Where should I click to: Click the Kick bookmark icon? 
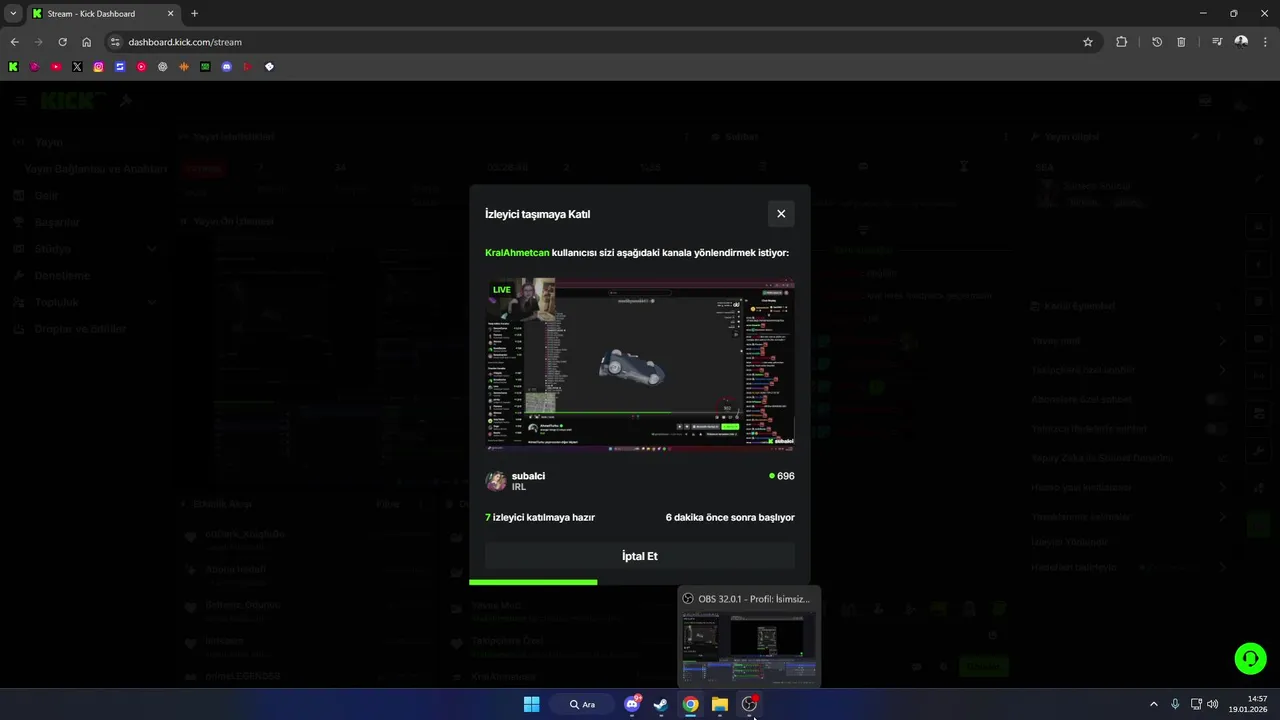click(x=13, y=67)
